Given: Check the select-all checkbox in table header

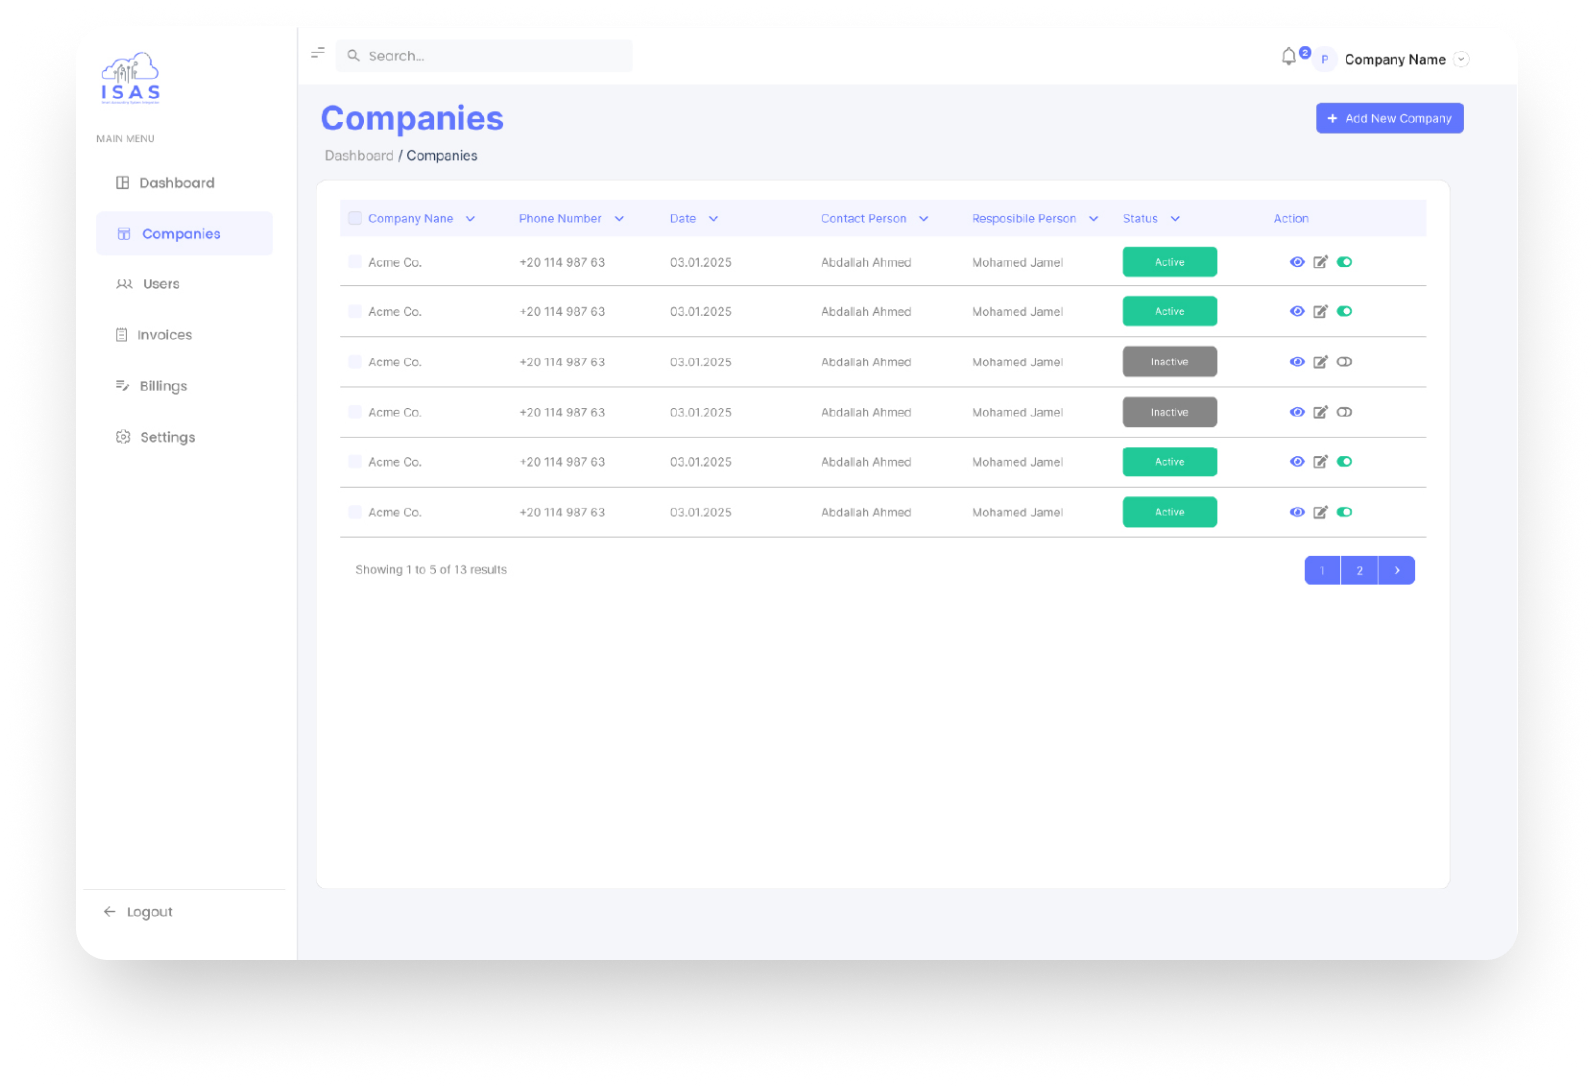Looking at the screenshot, I should pyautogui.click(x=355, y=218).
